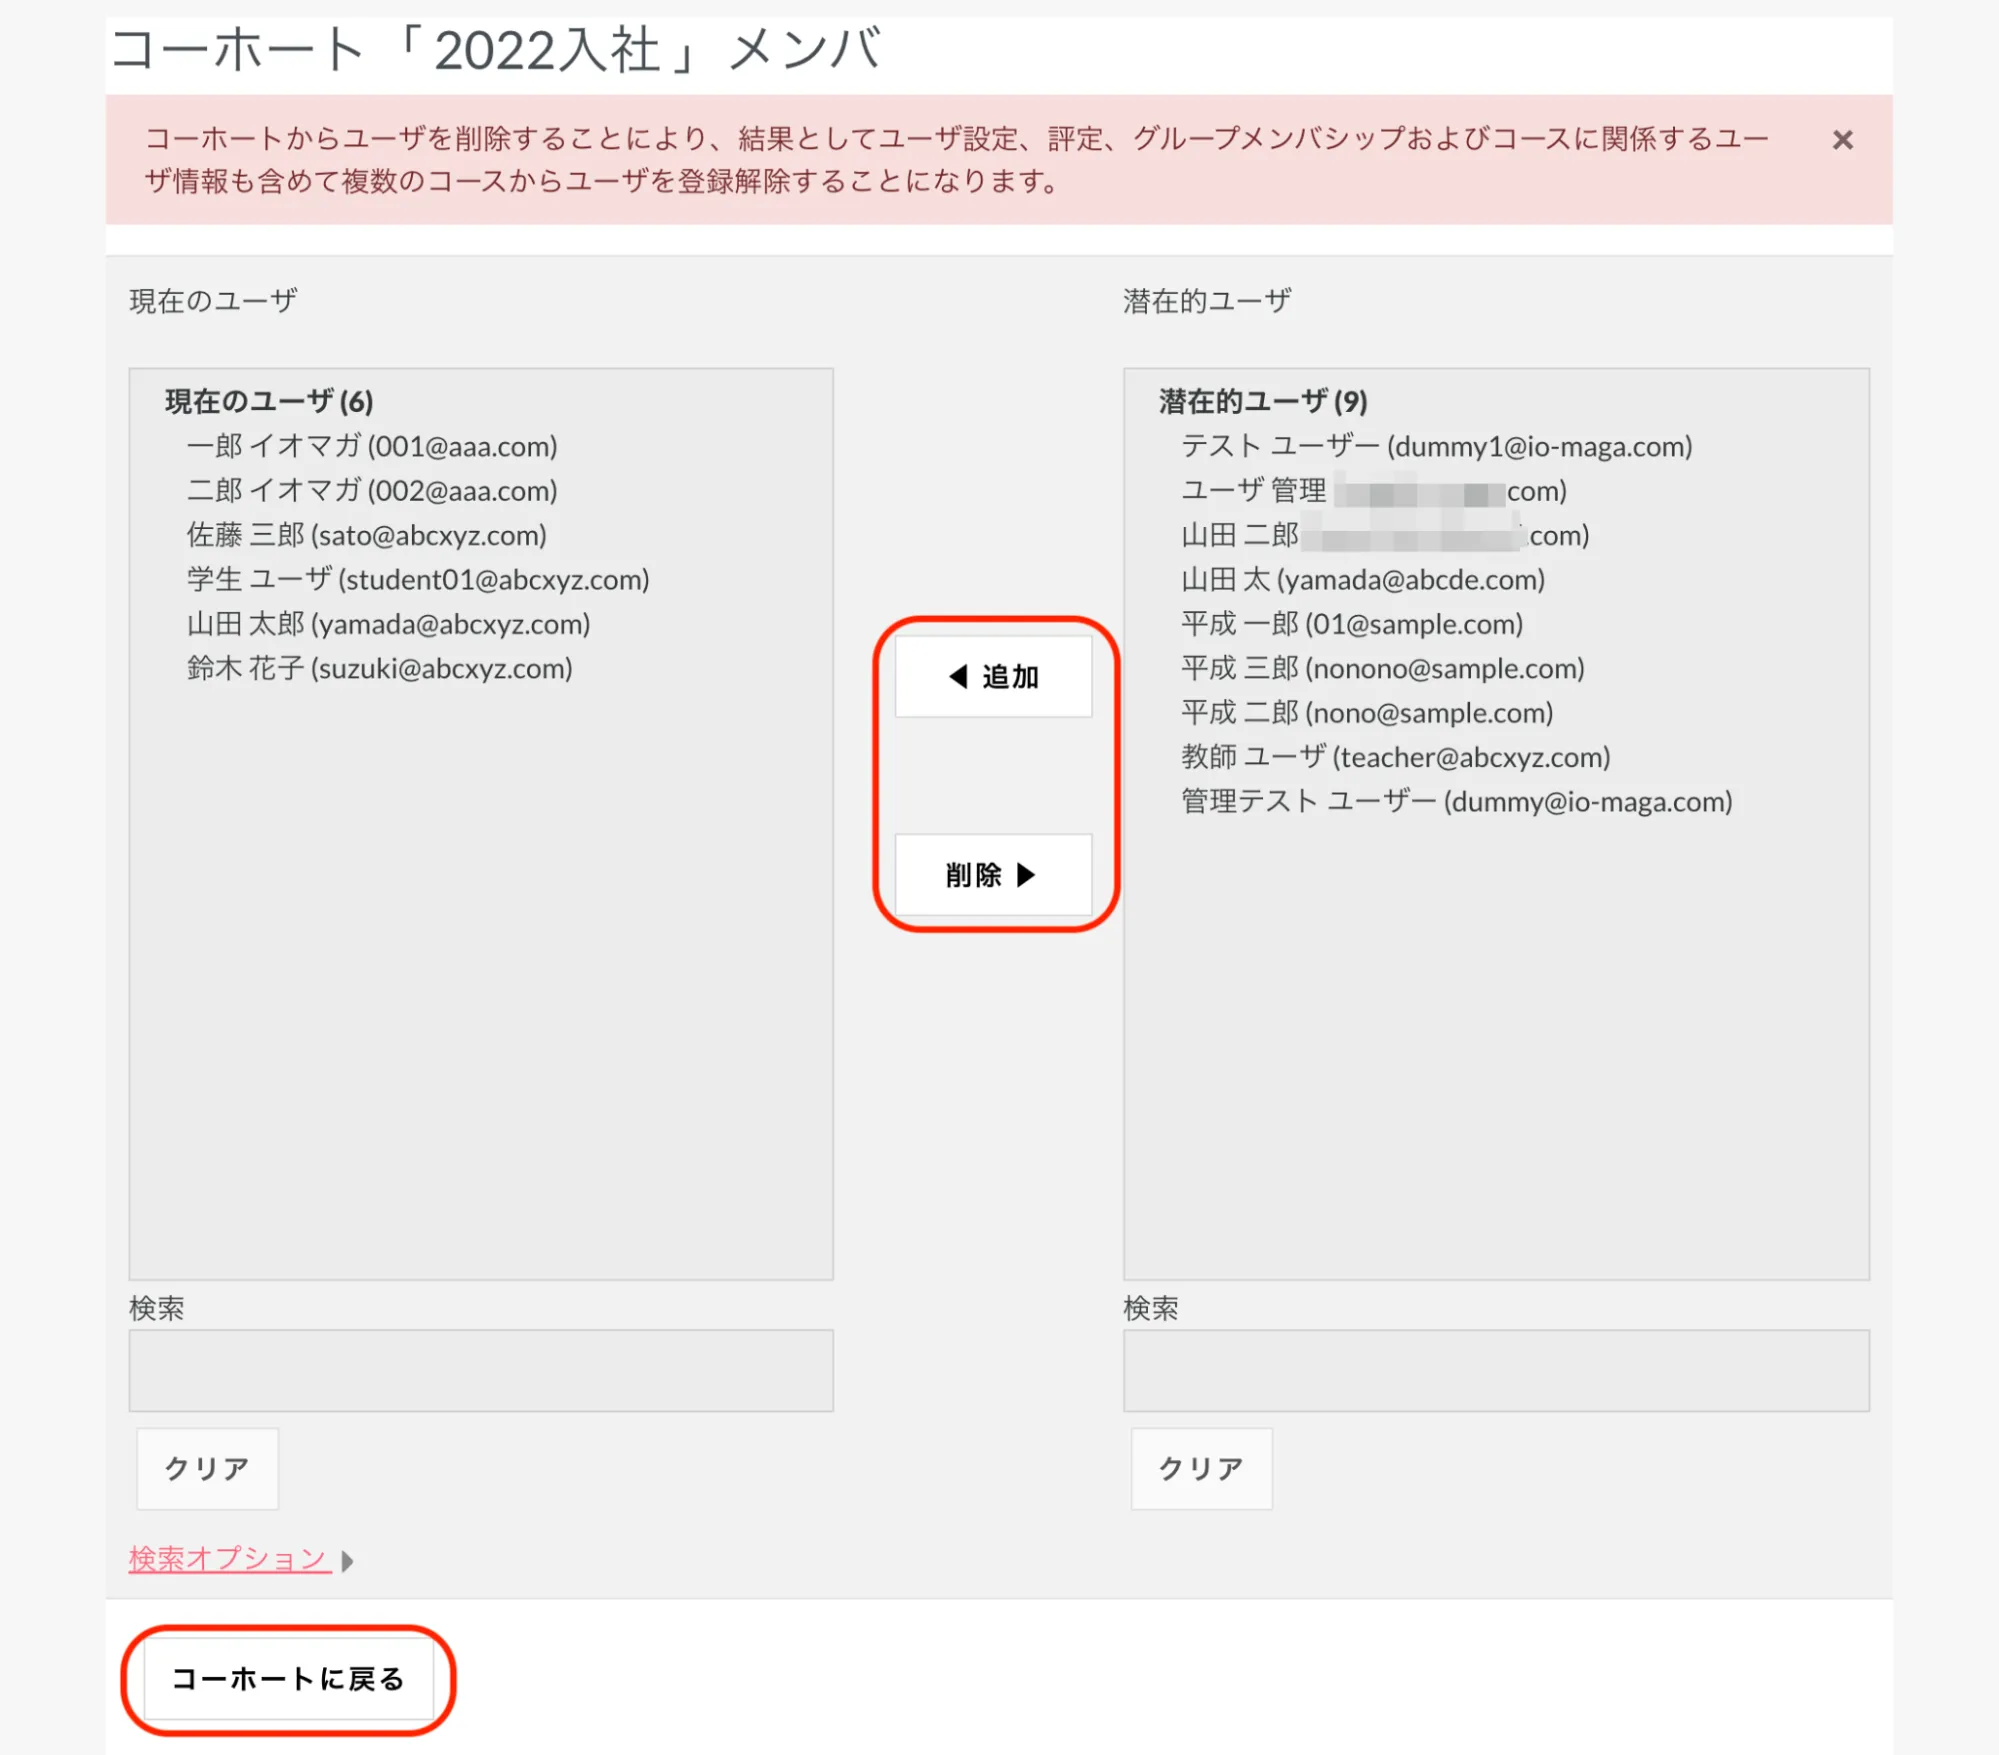Click the 削除 (remove) button
The width and height of the screenshot is (1999, 1755).
[x=993, y=875]
